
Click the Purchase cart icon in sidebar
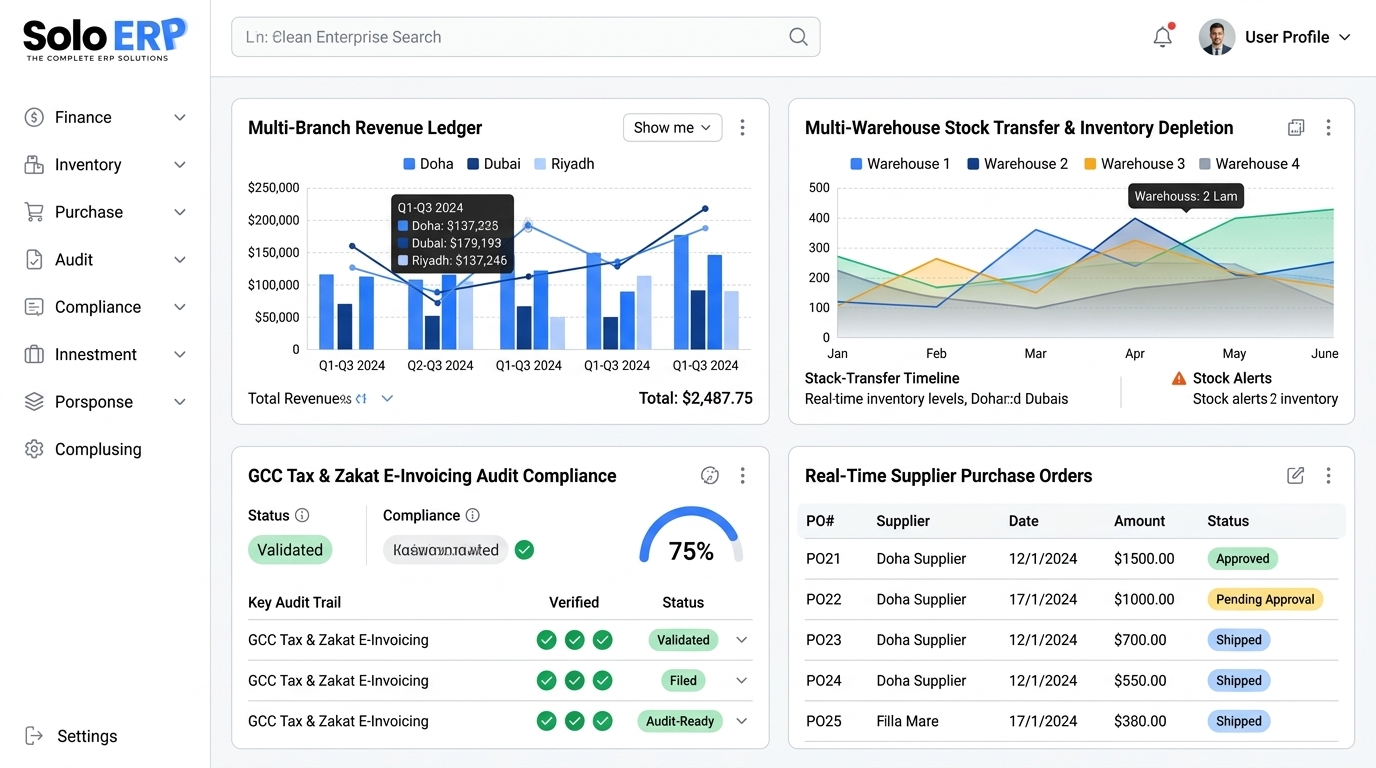pyautogui.click(x=34, y=212)
